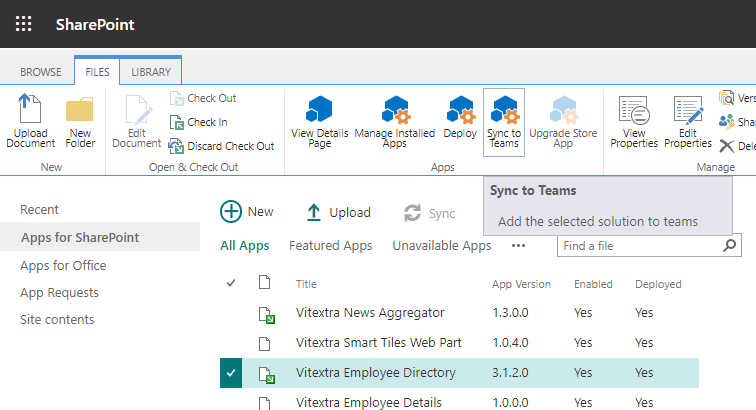756x410 pixels.
Task: Click the Delete X icon in ribbon
Action: pyautogui.click(x=726, y=146)
